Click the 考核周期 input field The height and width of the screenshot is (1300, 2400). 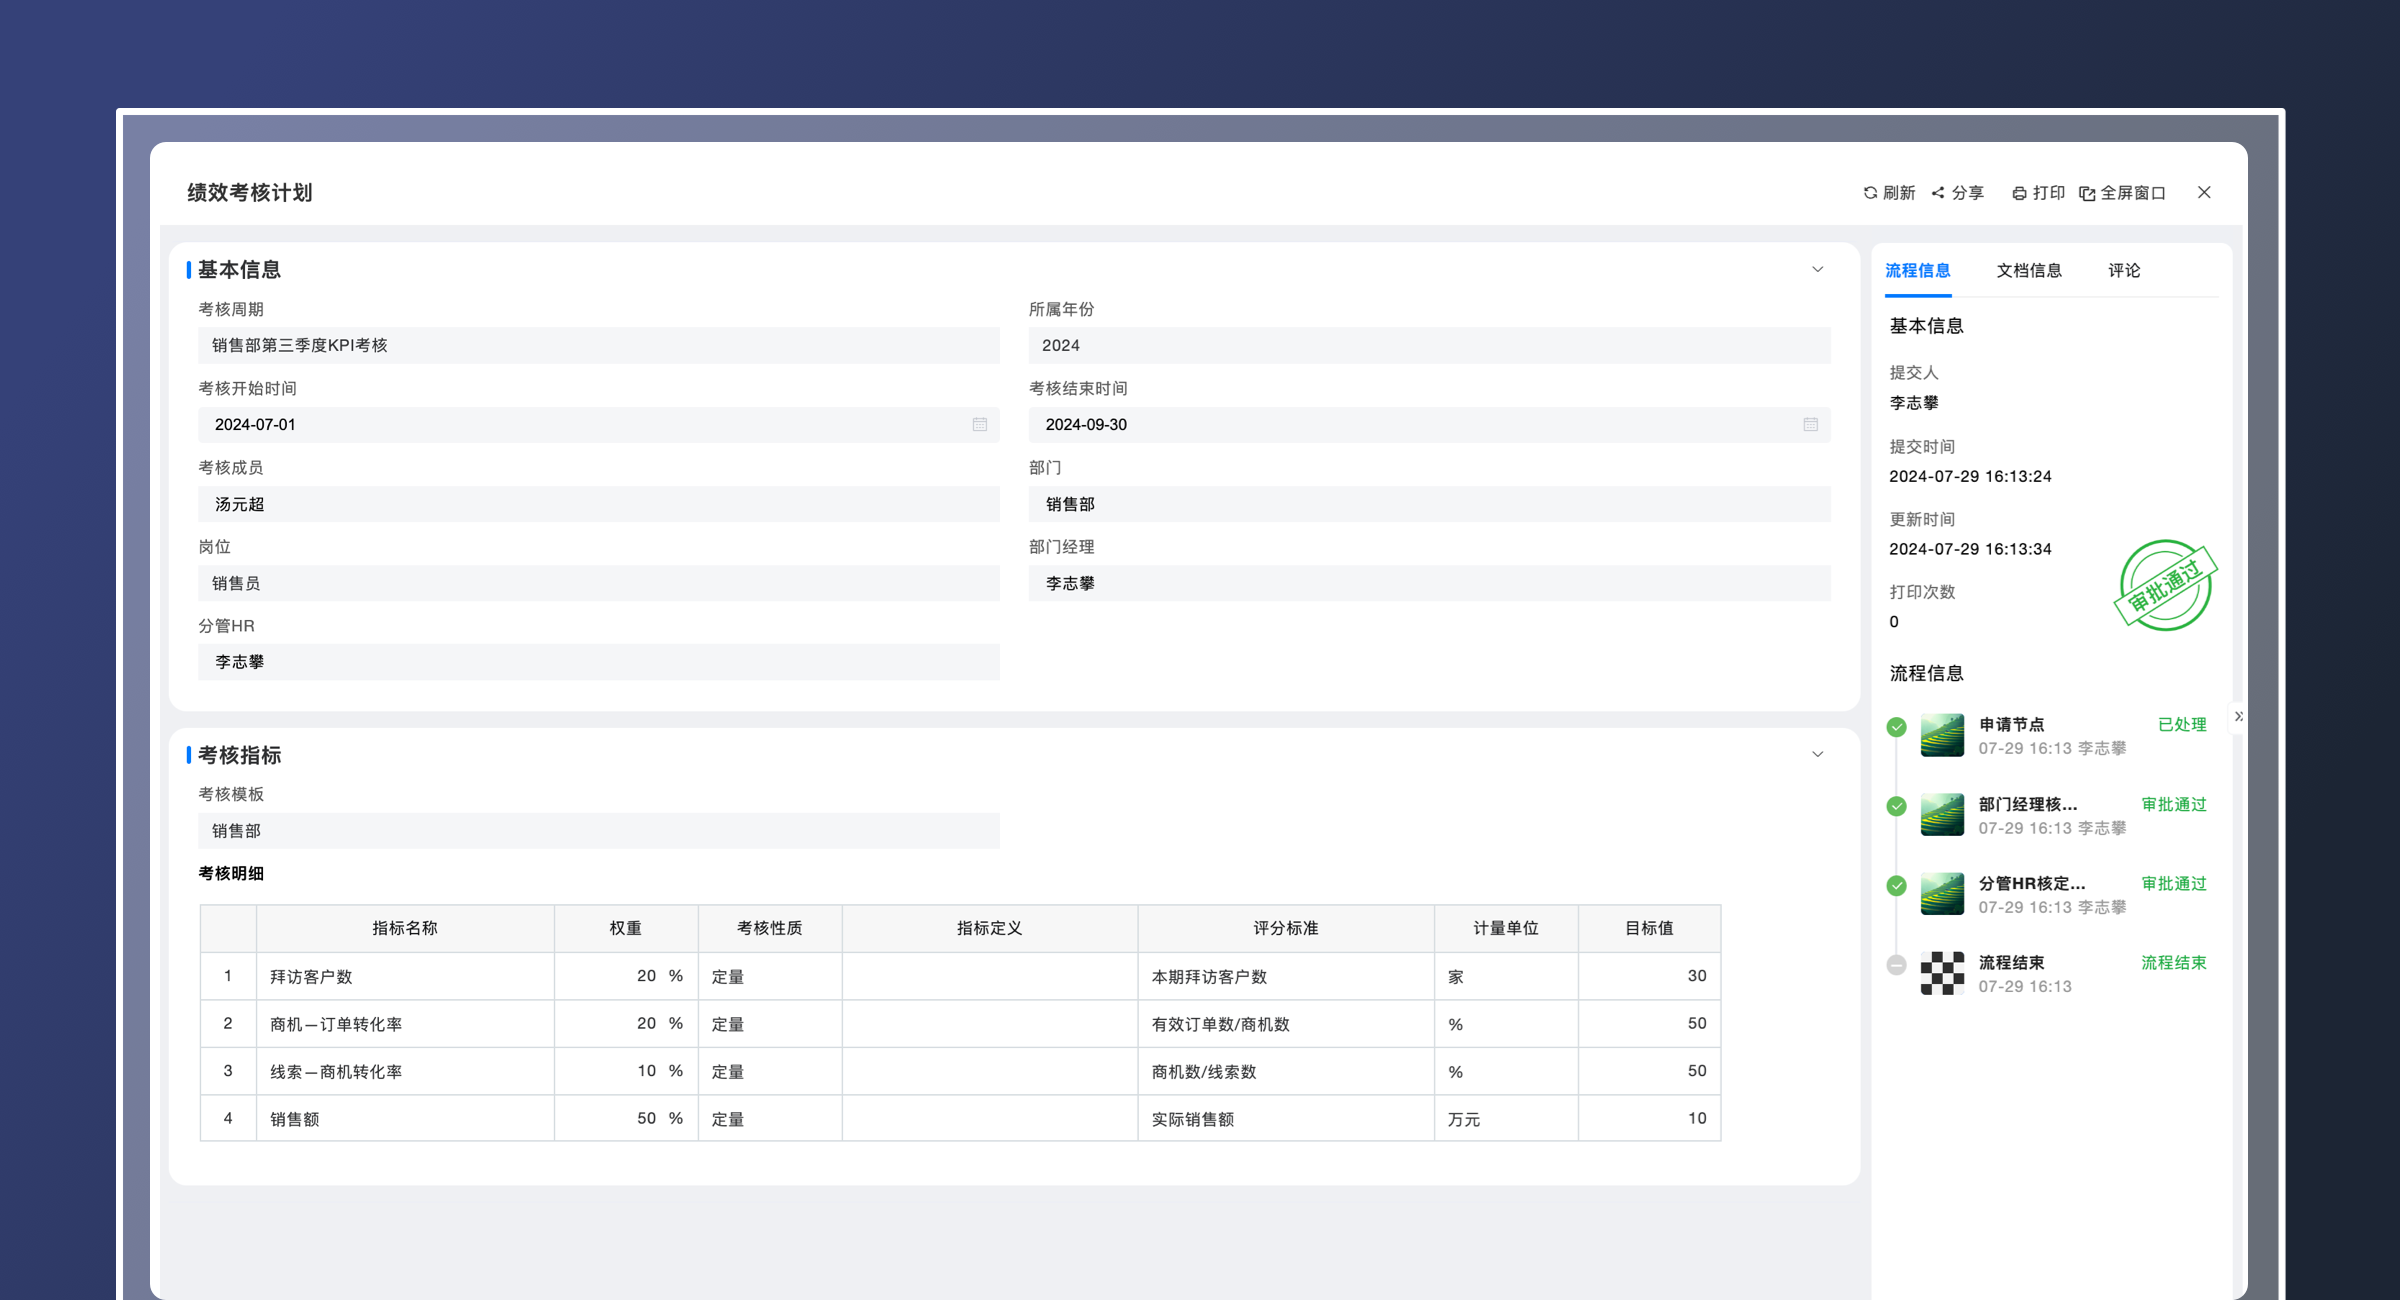(x=598, y=346)
